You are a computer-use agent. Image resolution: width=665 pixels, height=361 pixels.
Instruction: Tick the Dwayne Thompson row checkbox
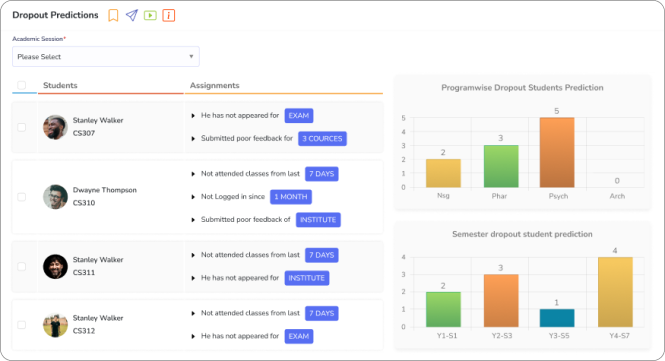pyautogui.click(x=22, y=197)
